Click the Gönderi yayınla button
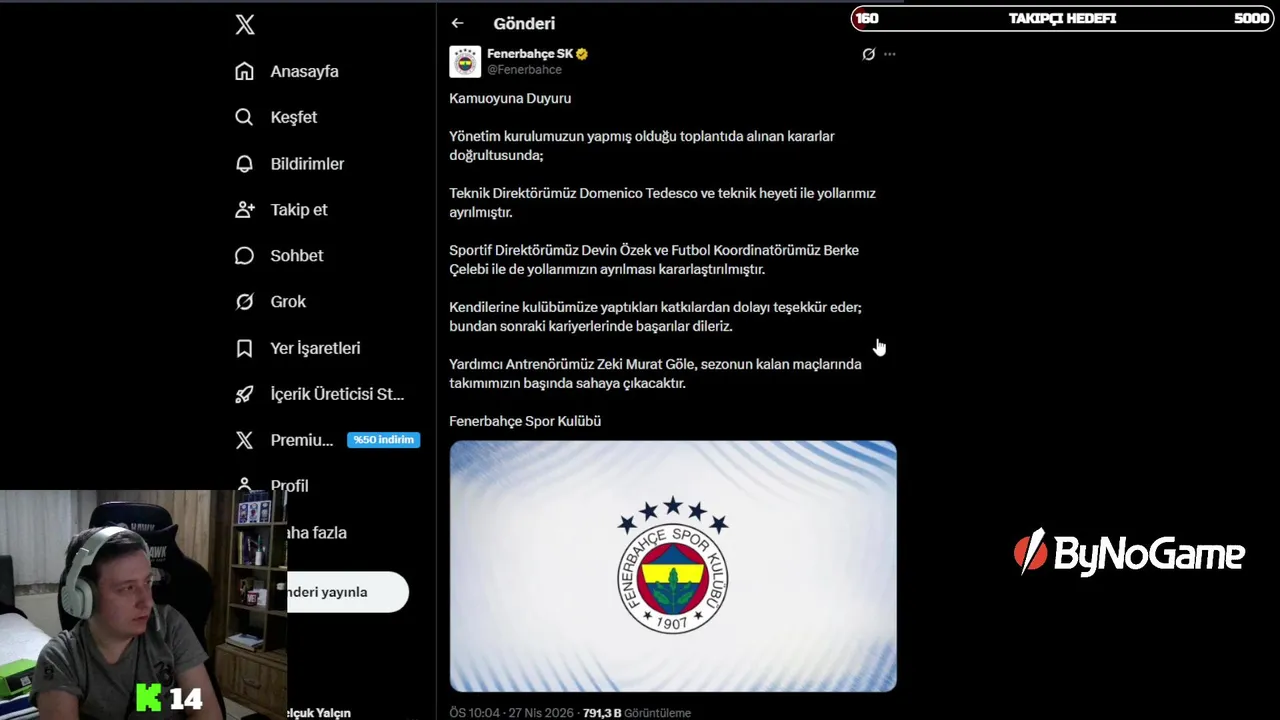This screenshot has width=1280, height=720. point(347,592)
